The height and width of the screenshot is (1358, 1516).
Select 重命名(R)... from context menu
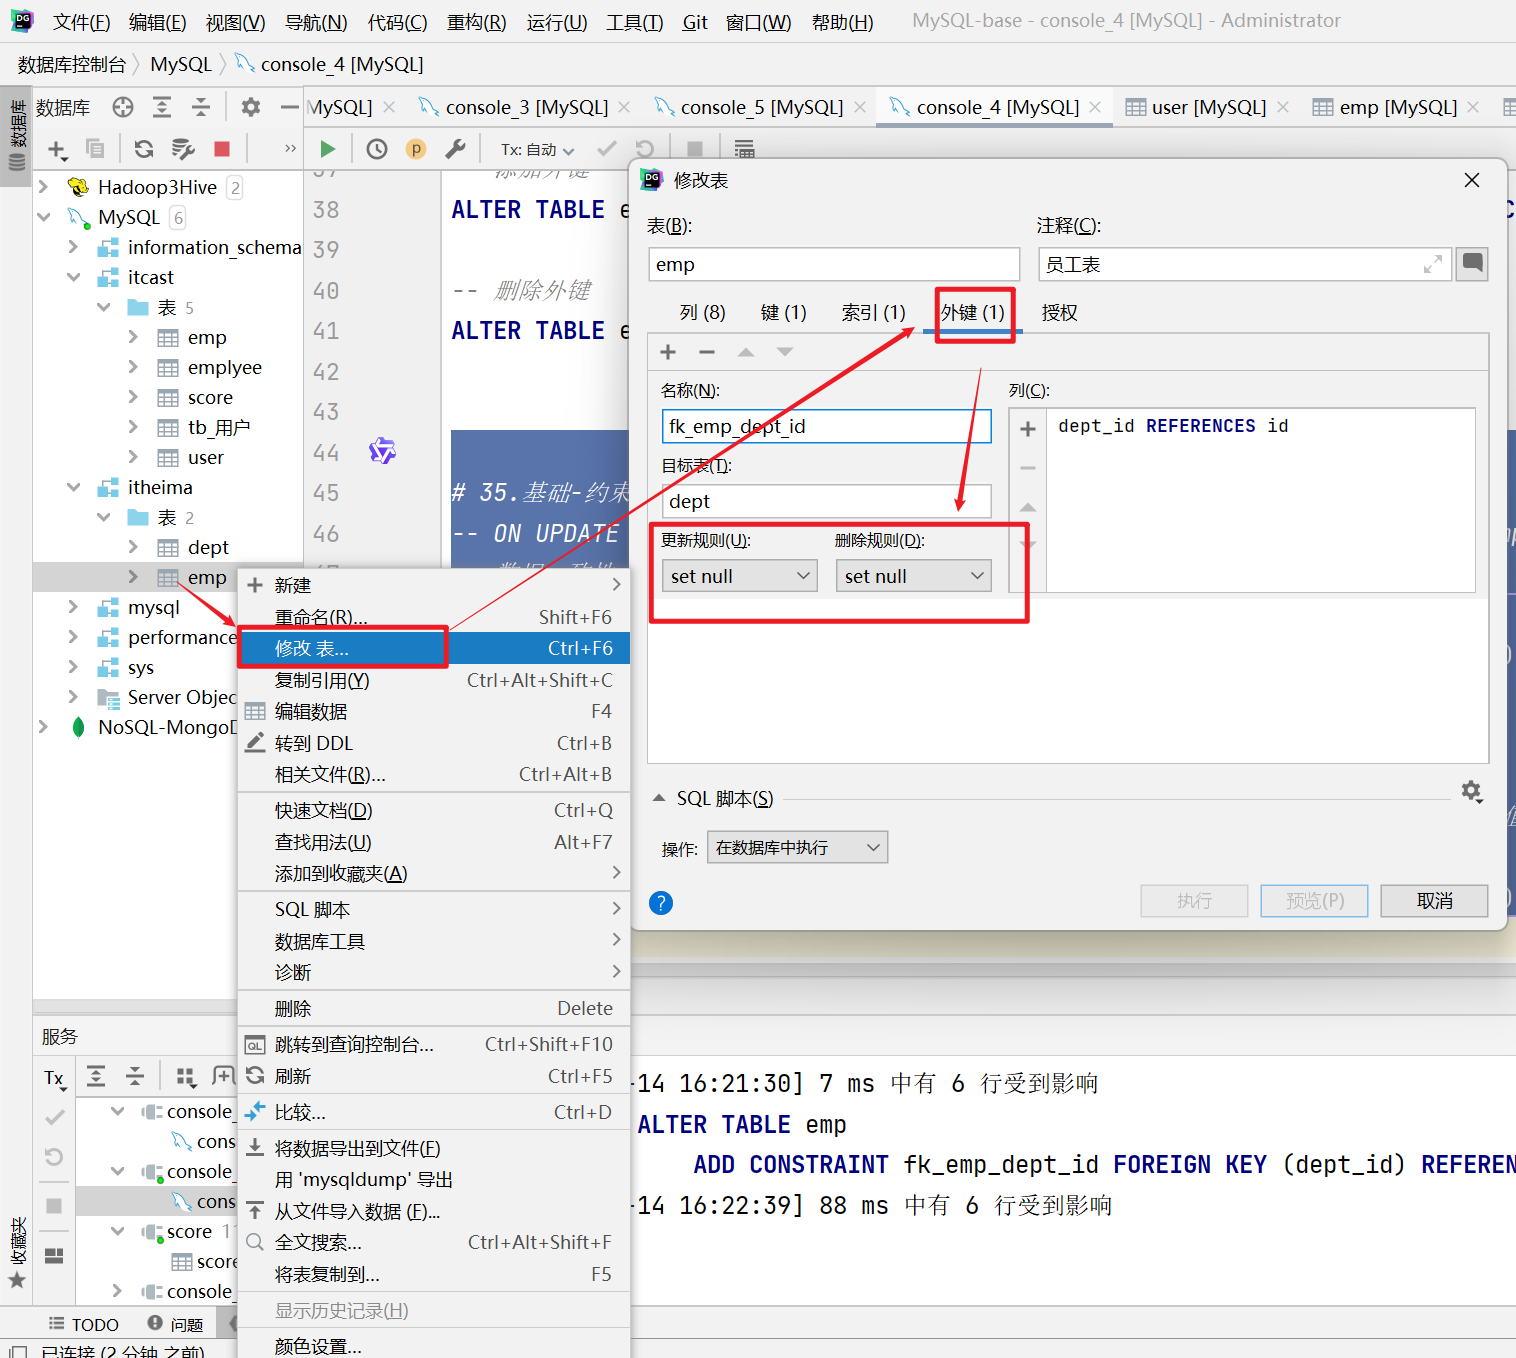pos(434,617)
